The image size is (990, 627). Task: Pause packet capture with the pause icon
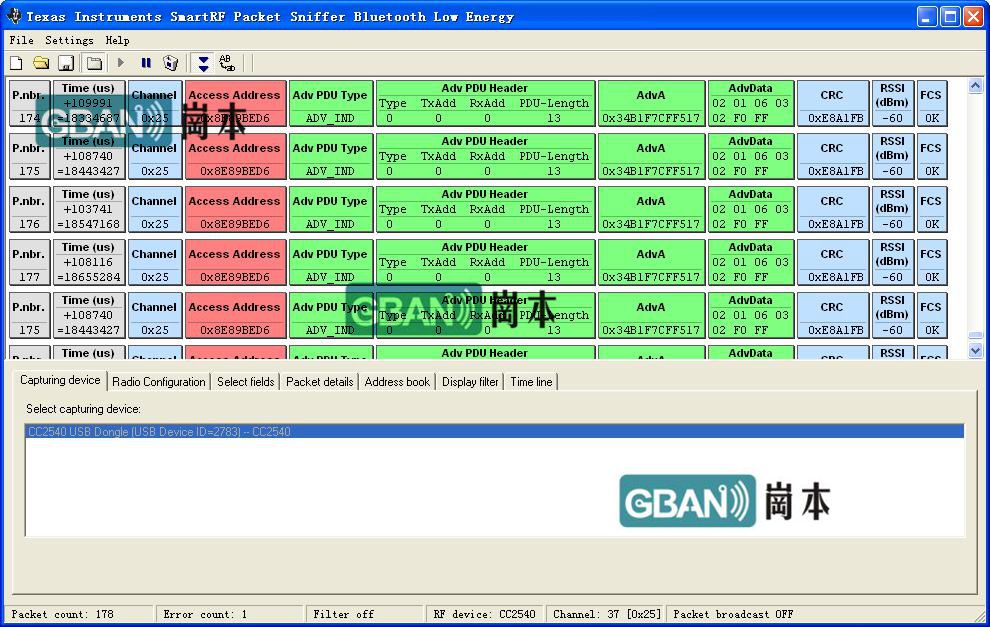pos(146,63)
